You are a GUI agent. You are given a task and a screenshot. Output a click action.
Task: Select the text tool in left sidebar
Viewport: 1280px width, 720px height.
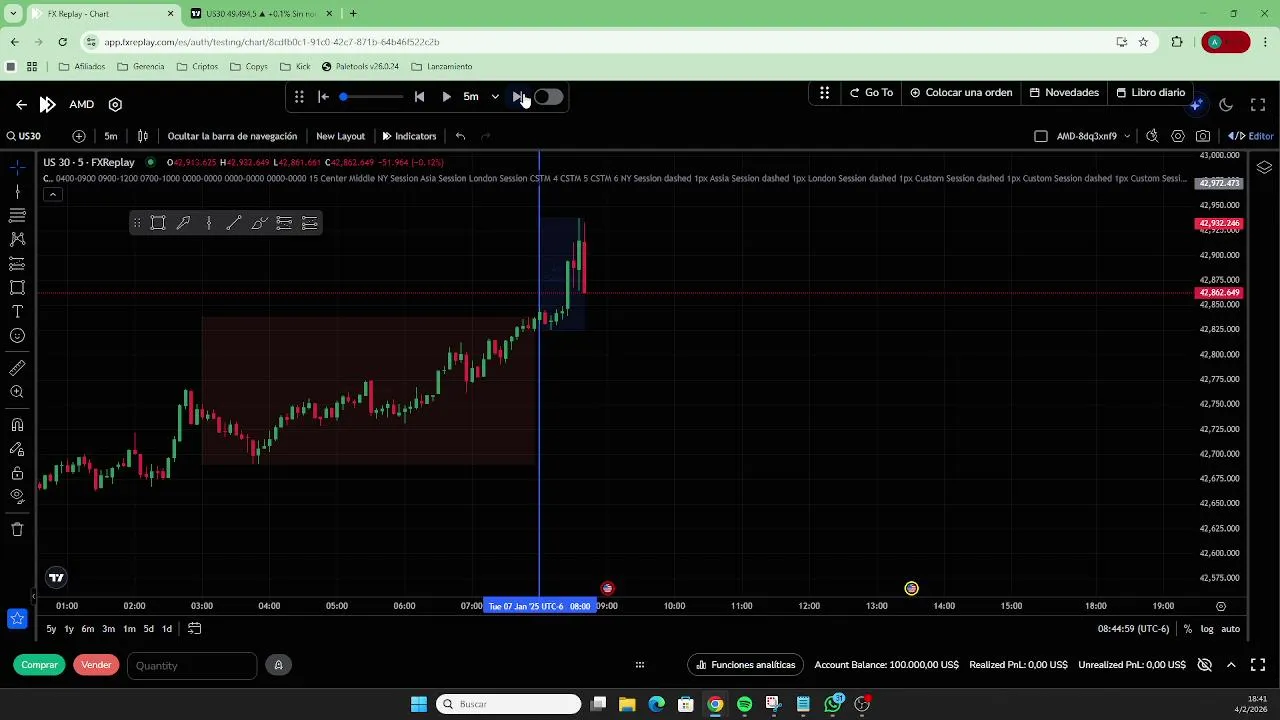pos(17,312)
